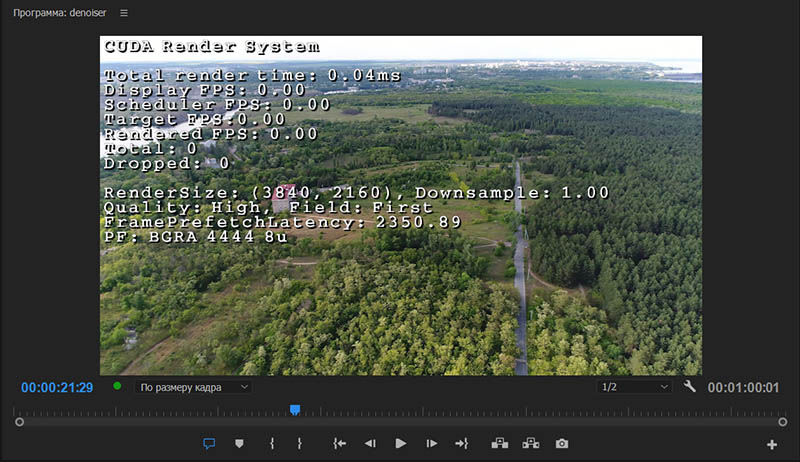Select the blue playhead on the time ruler
This screenshot has height=462, width=800.
(295, 410)
